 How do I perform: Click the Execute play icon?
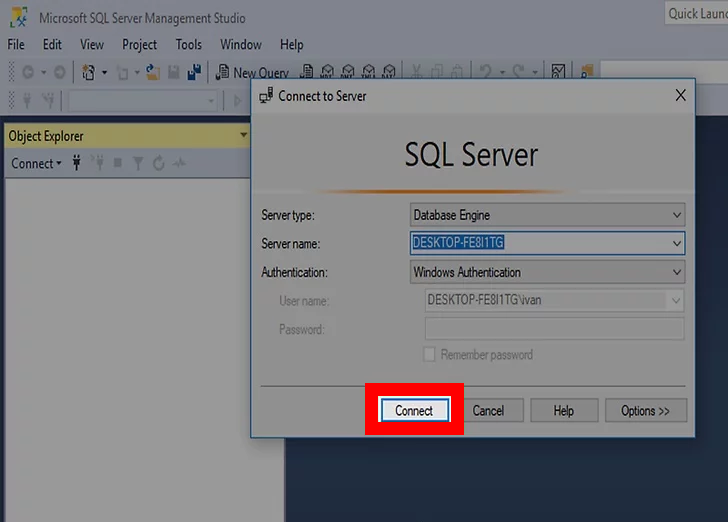[237, 100]
